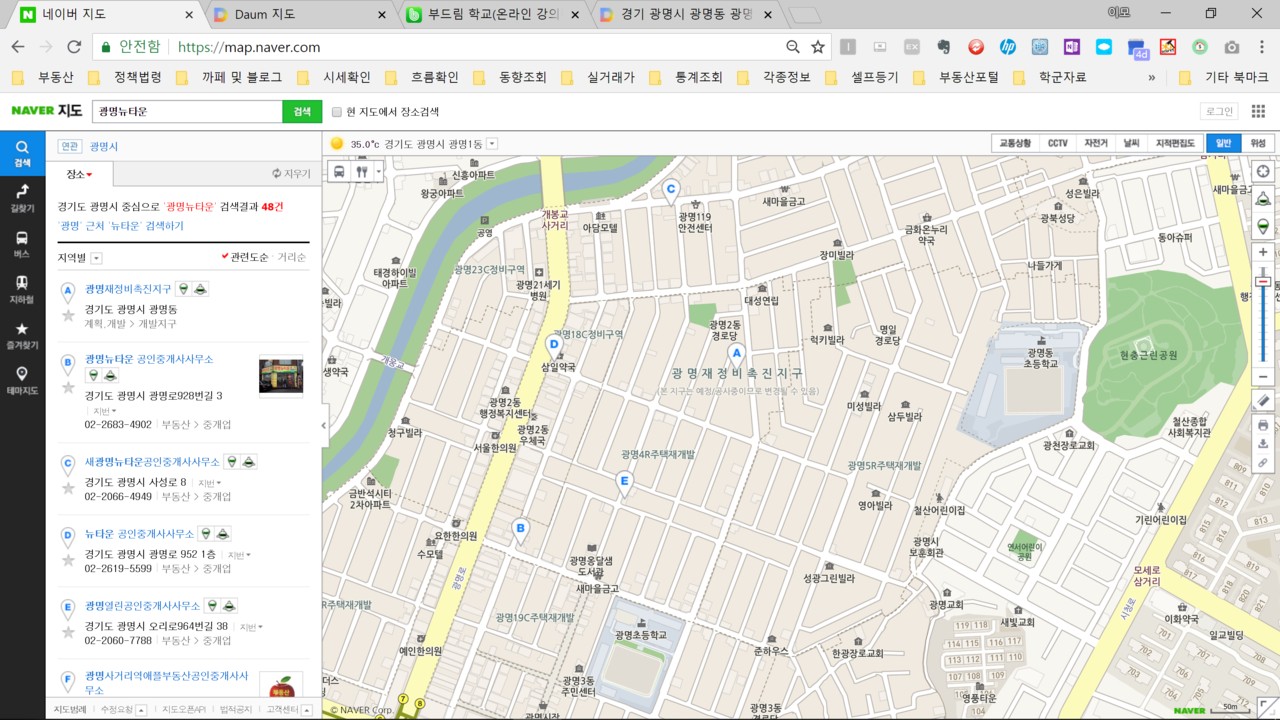Save the map with download icon
Viewport: 1280px width, 720px height.
1263,444
